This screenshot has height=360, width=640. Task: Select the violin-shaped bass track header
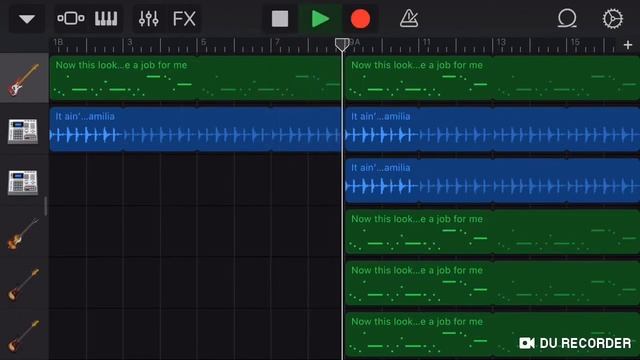(24, 233)
